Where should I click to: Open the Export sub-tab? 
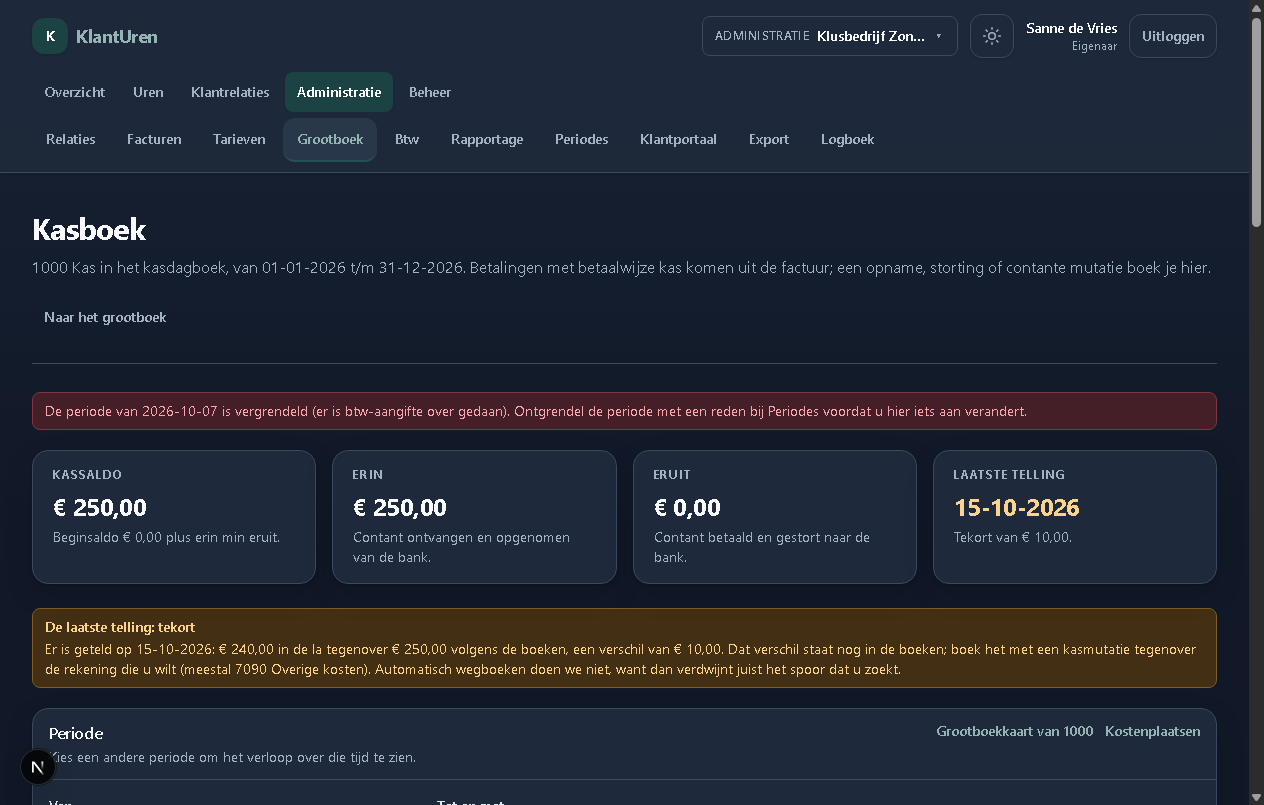[x=769, y=140]
